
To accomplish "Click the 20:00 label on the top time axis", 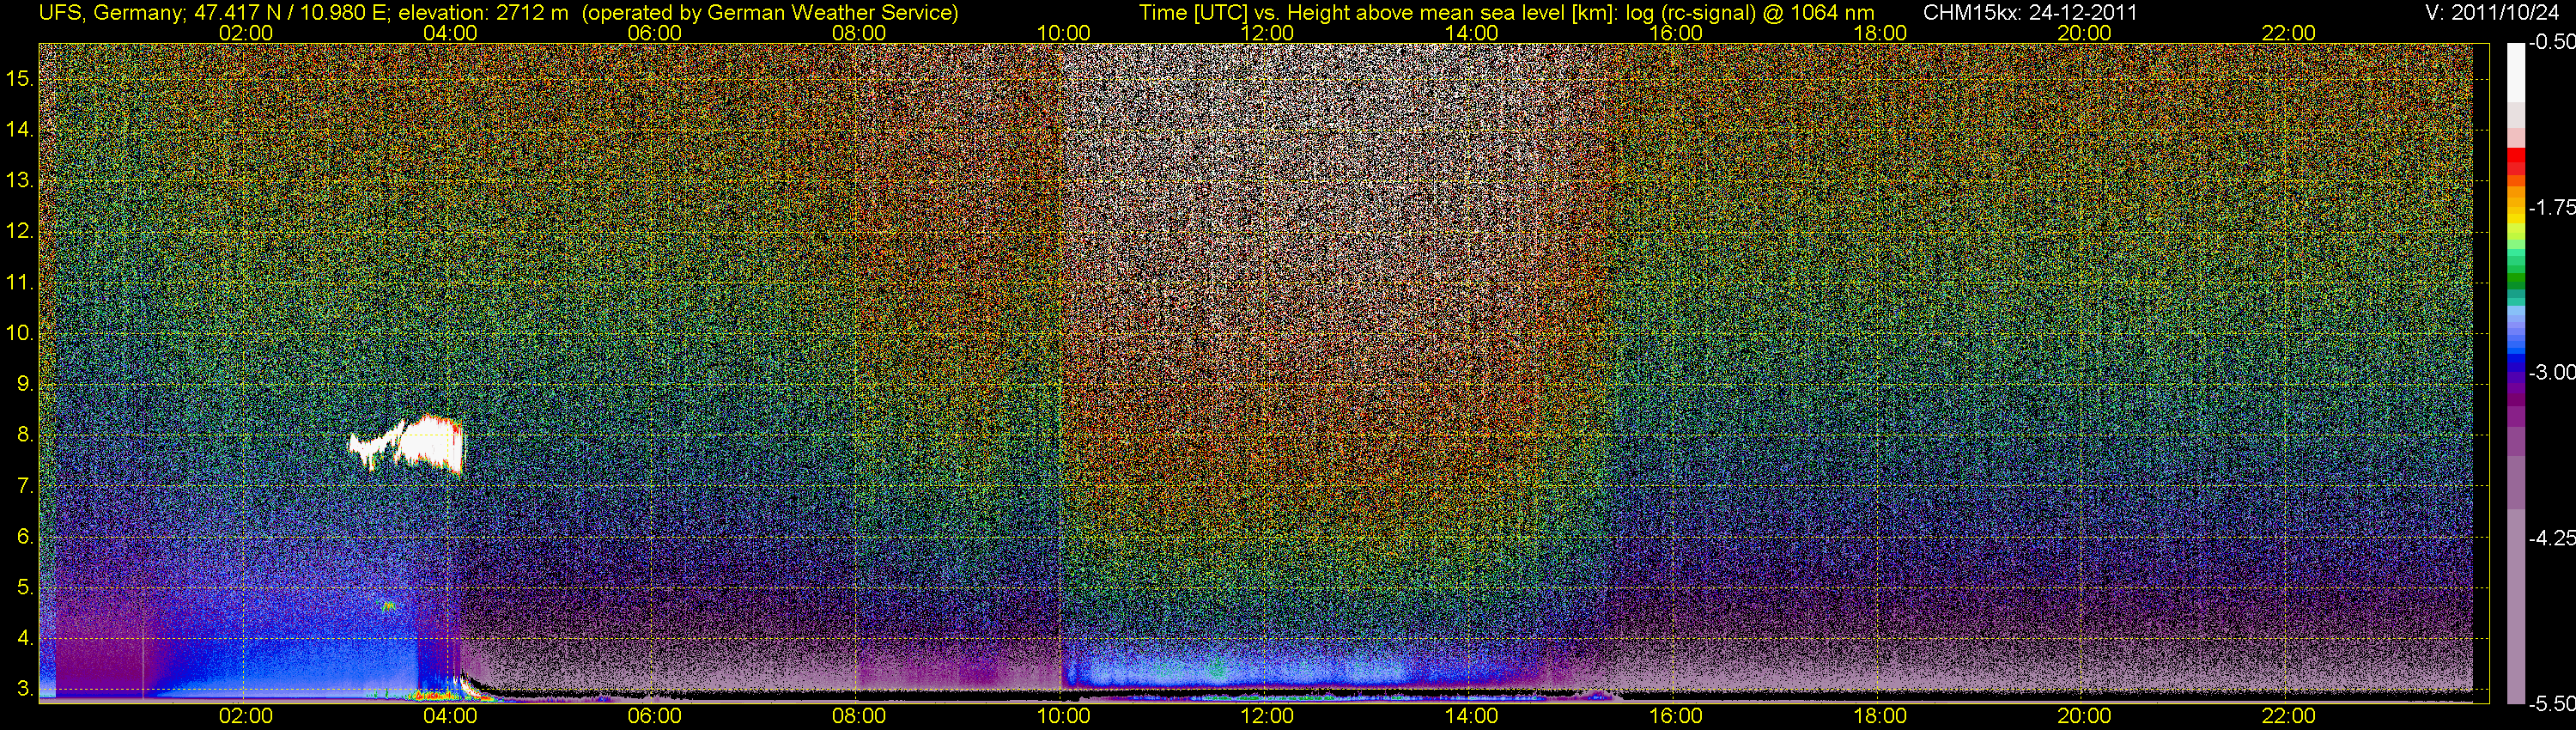I will pos(2084,33).
